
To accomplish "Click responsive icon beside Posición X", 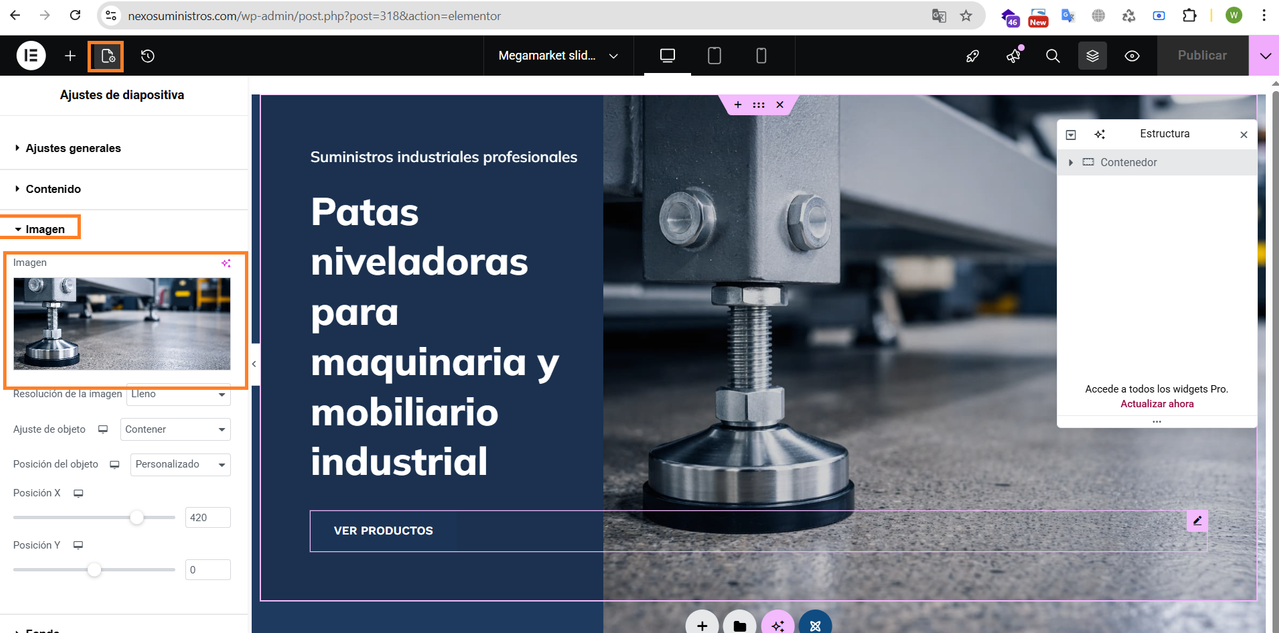I will (78, 493).
